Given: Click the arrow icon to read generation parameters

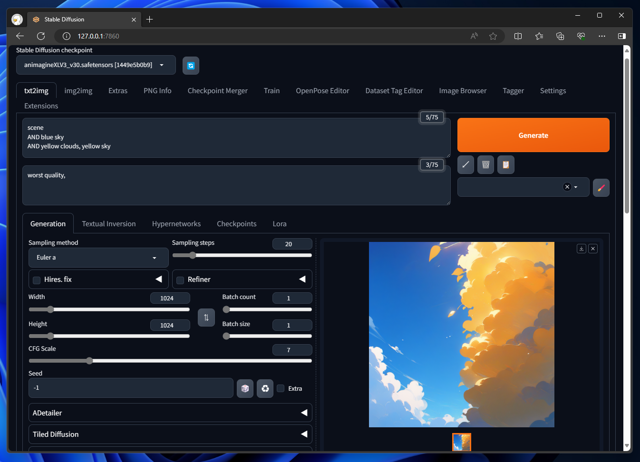Looking at the screenshot, I should (465, 165).
